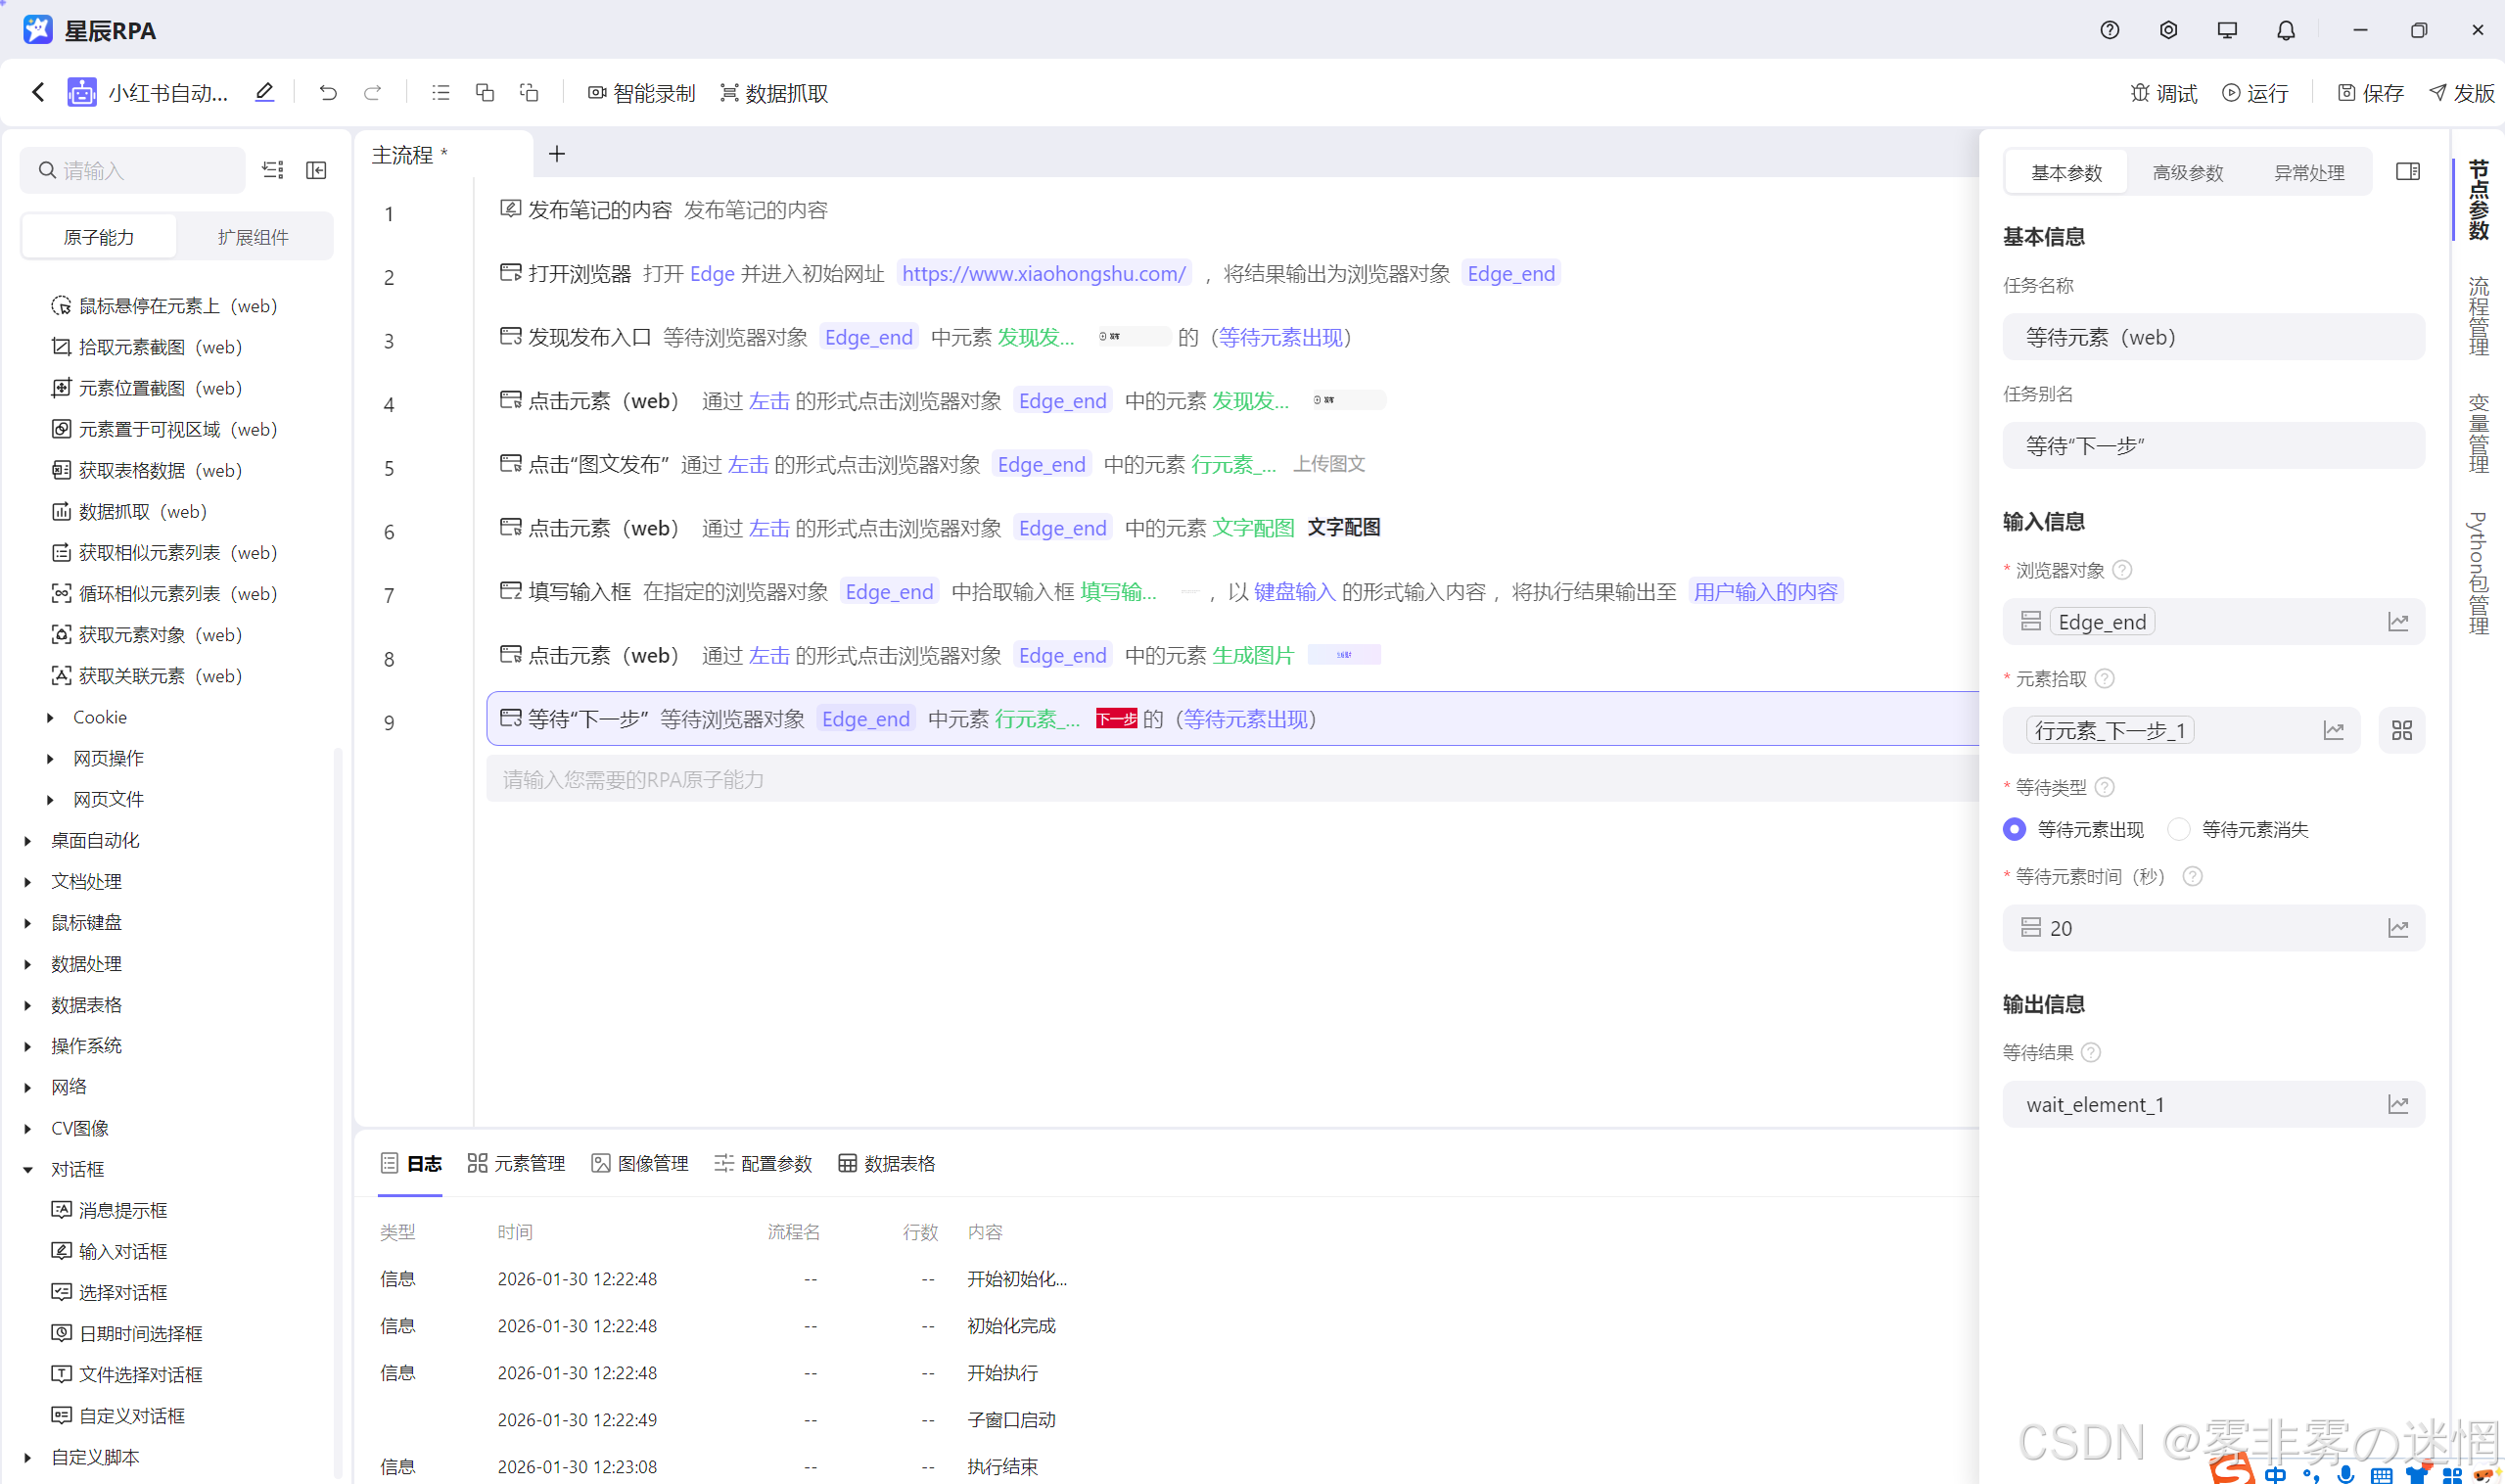Open element picker grid beside 元素拾取
The image size is (2505, 1484).
point(2401,730)
